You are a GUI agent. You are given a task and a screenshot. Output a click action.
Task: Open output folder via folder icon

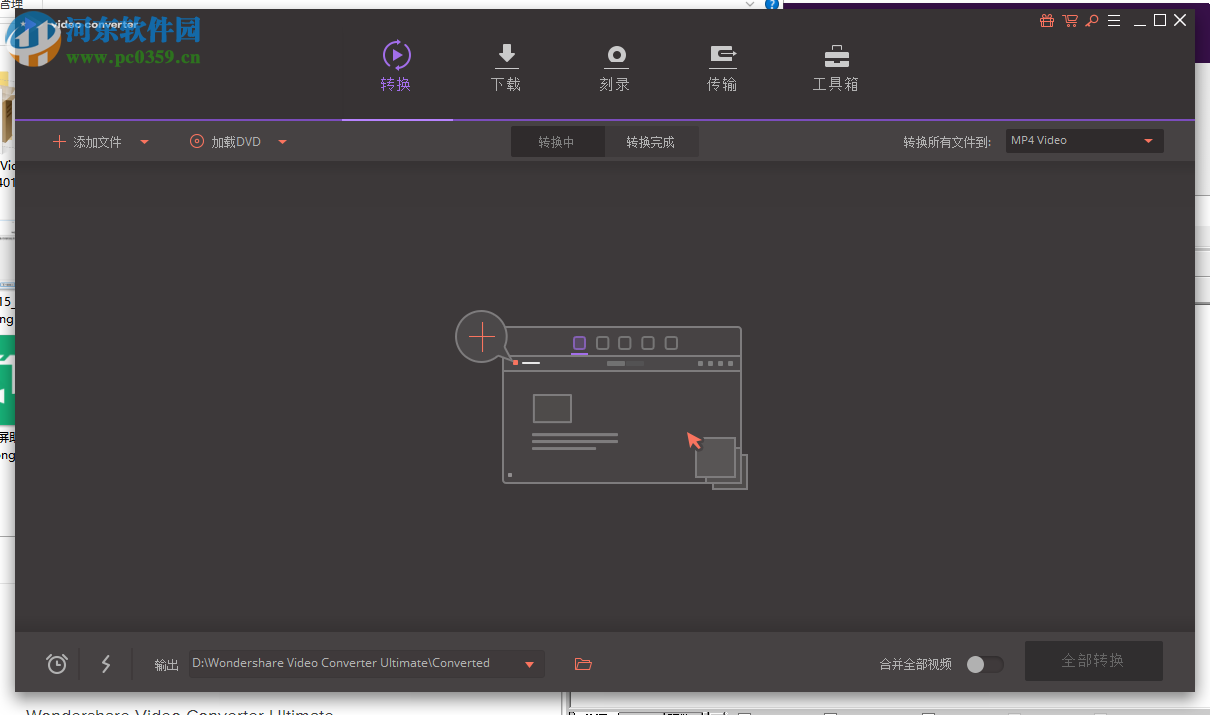tap(583, 663)
